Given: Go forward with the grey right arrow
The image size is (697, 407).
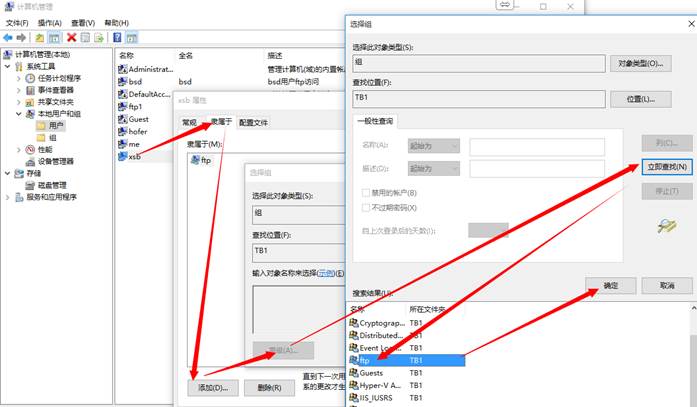Looking at the screenshot, I should tap(21, 38).
